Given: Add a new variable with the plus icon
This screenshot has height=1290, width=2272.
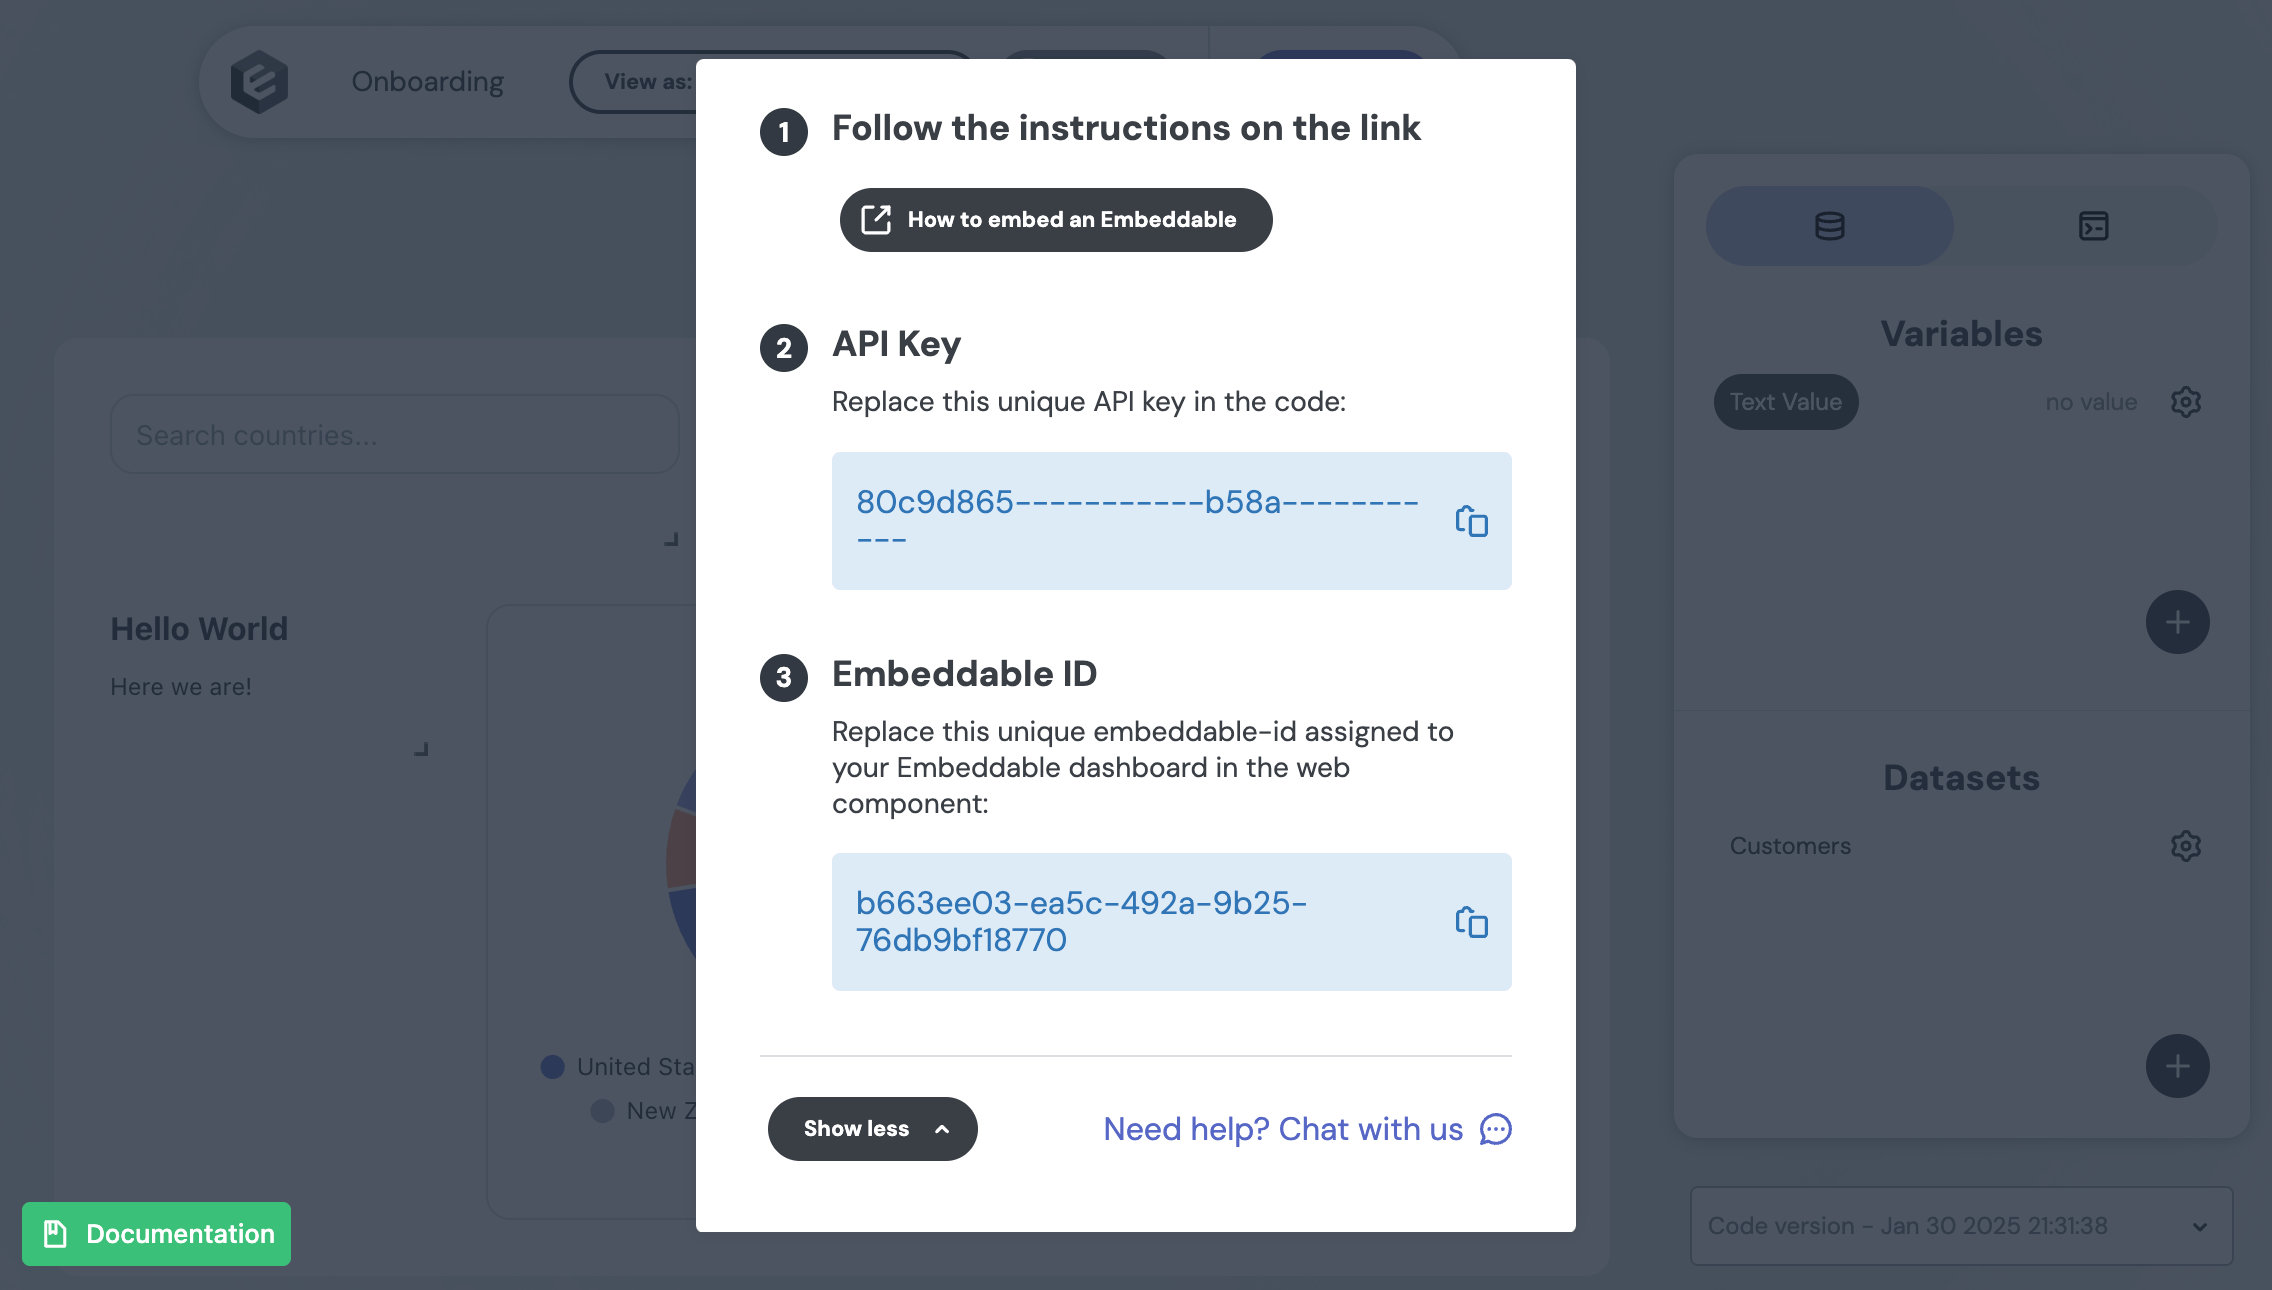Looking at the screenshot, I should coord(2177,622).
